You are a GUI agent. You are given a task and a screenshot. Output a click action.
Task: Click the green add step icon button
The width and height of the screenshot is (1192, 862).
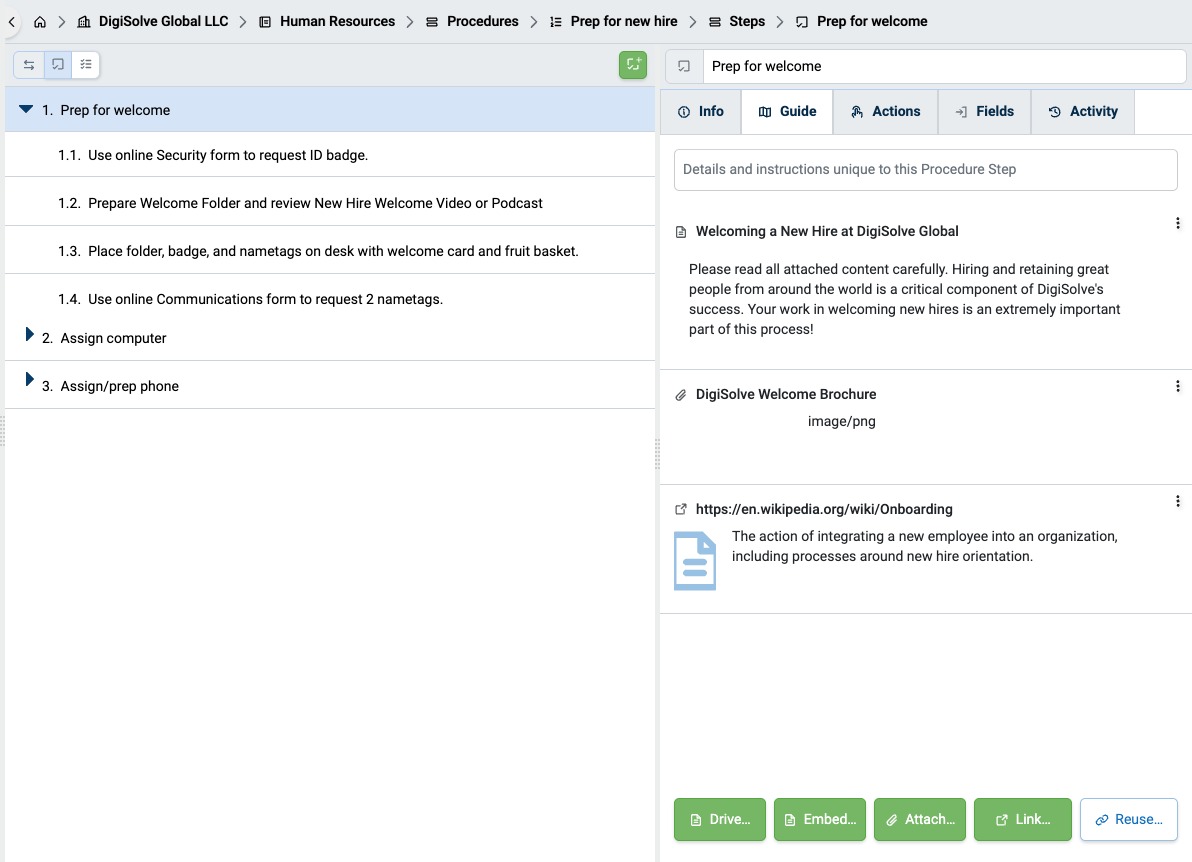[x=632, y=65]
